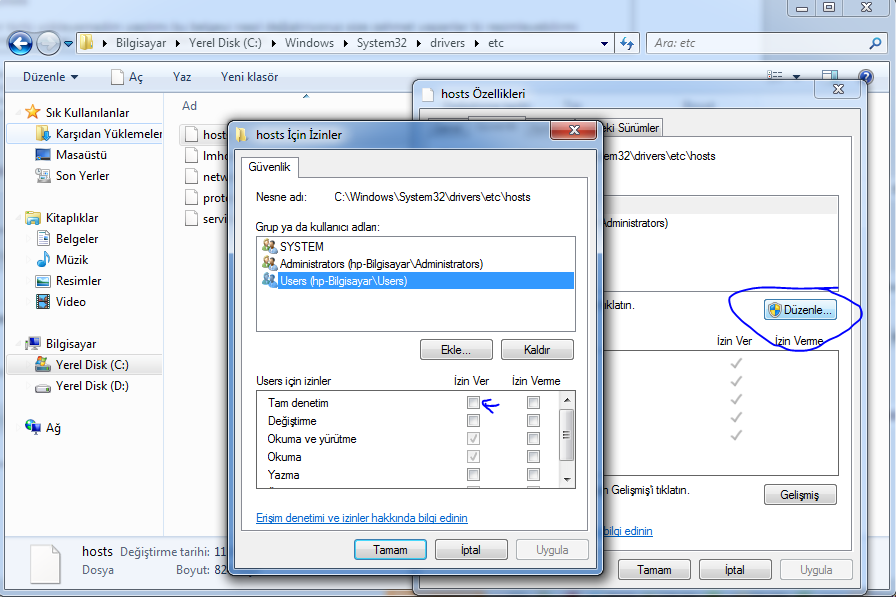Click İptal in hosts İçin İzinler dialog

click(471, 550)
